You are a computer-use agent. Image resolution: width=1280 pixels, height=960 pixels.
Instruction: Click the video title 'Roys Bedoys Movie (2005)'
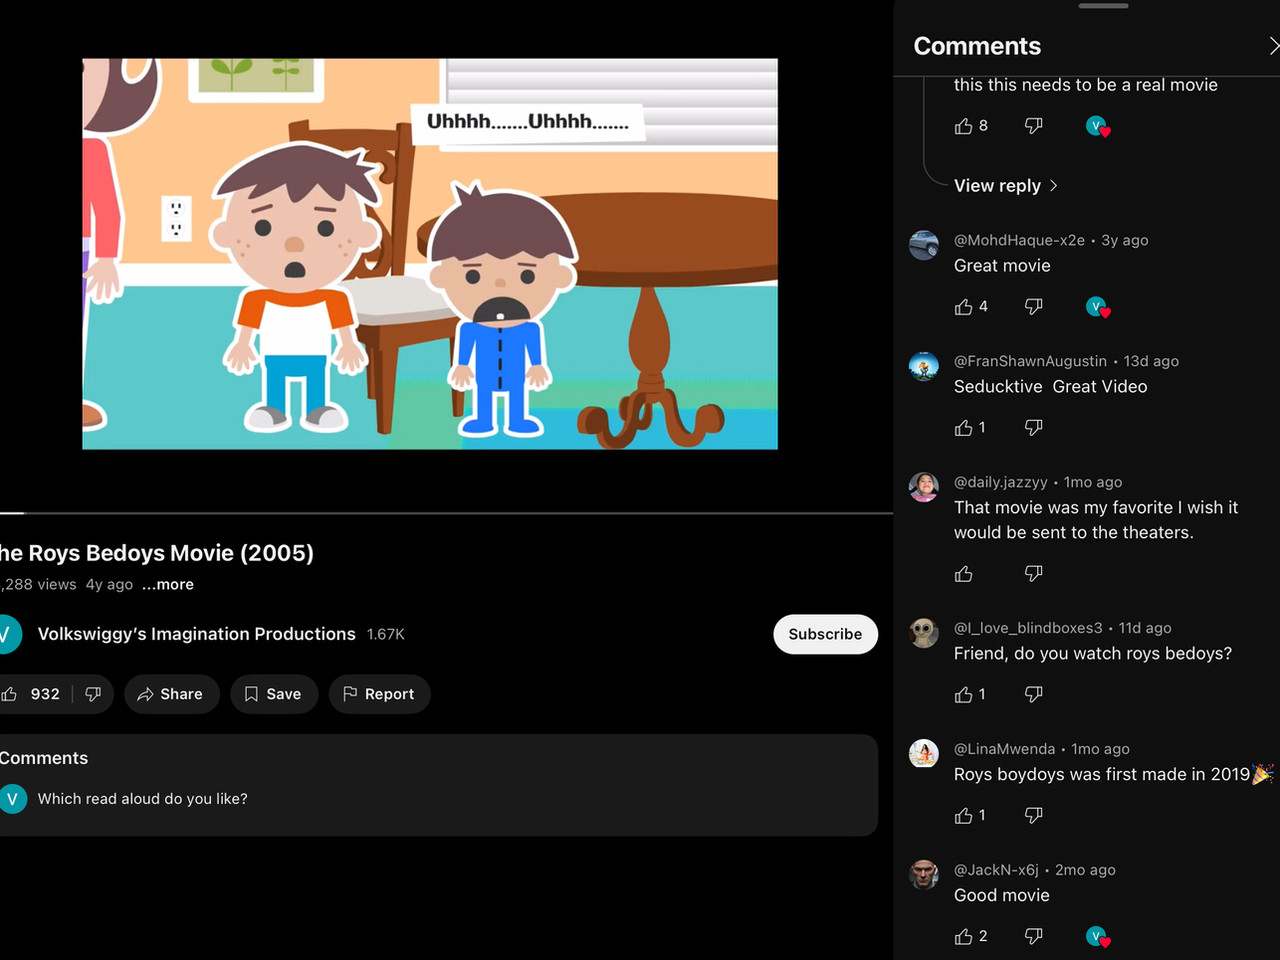click(x=157, y=553)
